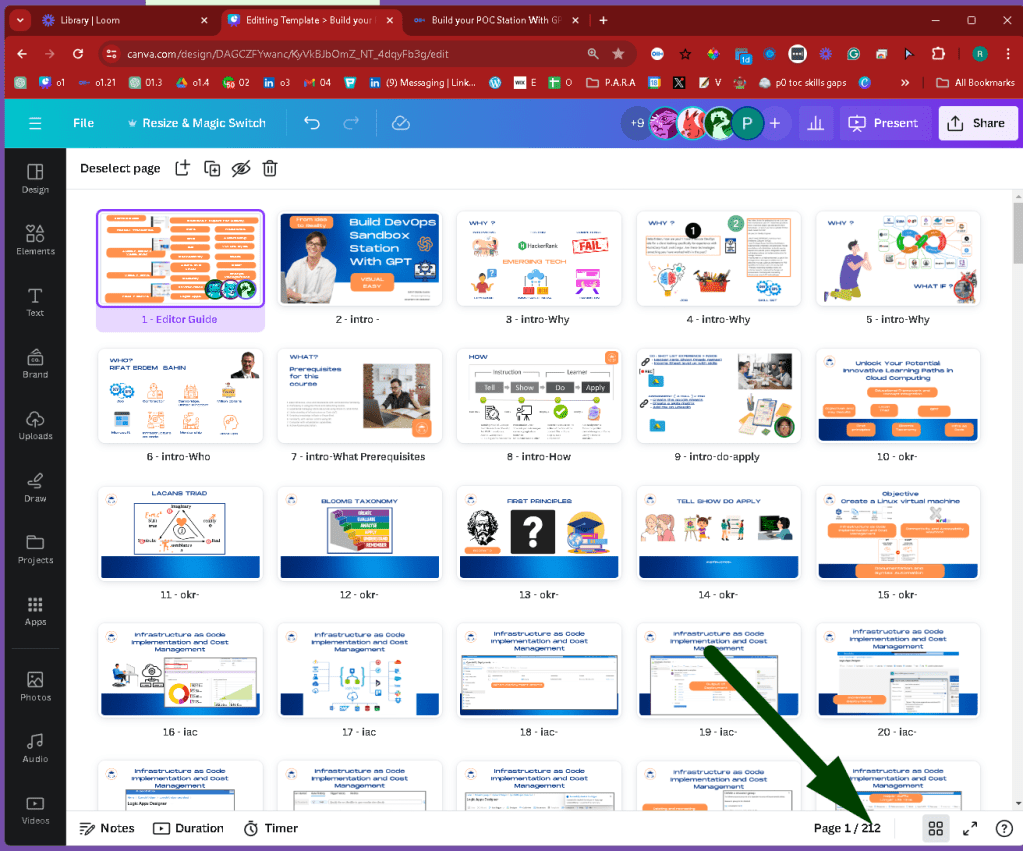Image resolution: width=1023 pixels, height=851 pixels.
Task: Open the Chrome profile avatar R
Action: 979,54
